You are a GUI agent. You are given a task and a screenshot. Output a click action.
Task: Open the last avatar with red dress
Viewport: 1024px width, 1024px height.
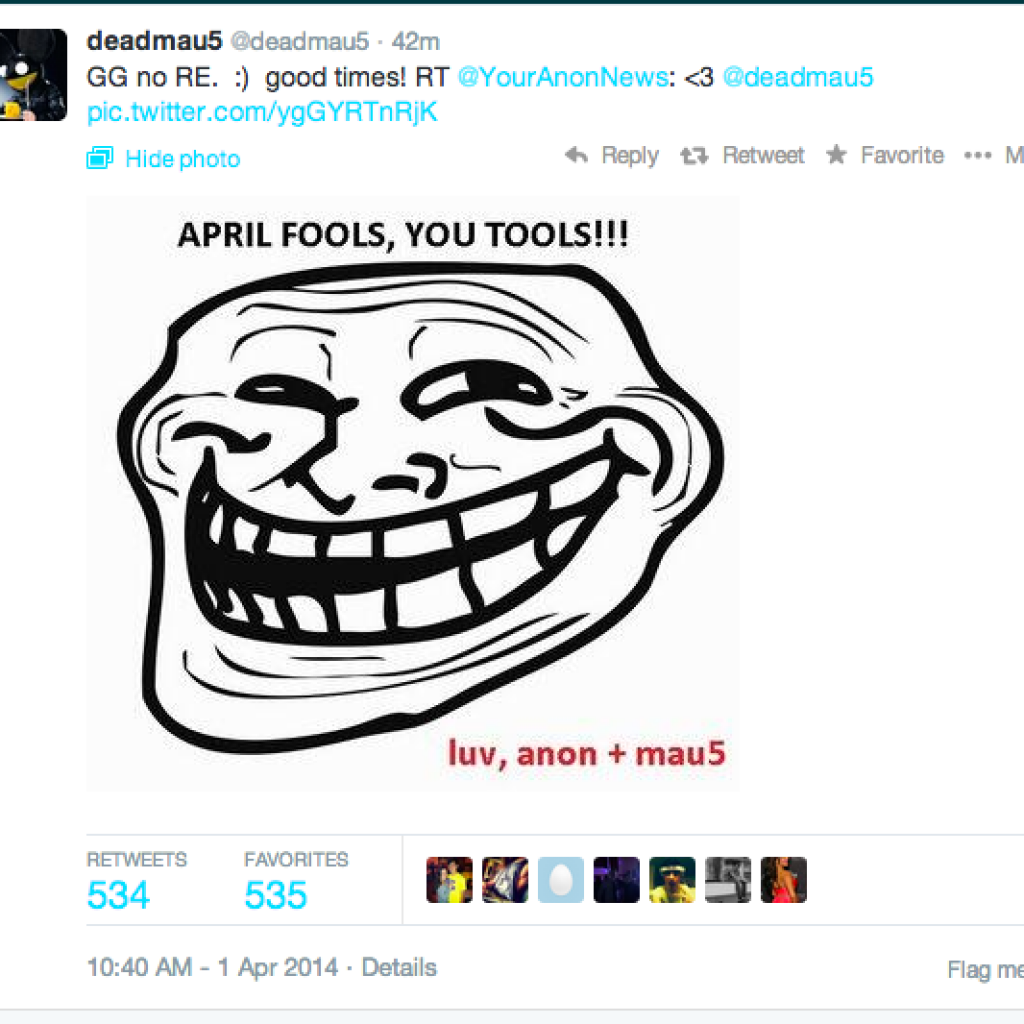(x=784, y=880)
